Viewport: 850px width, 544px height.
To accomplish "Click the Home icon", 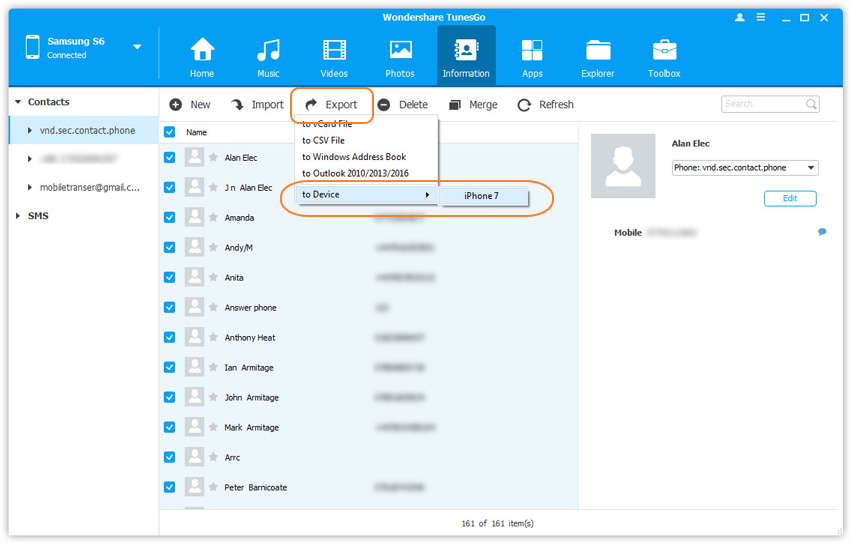I will 202,50.
